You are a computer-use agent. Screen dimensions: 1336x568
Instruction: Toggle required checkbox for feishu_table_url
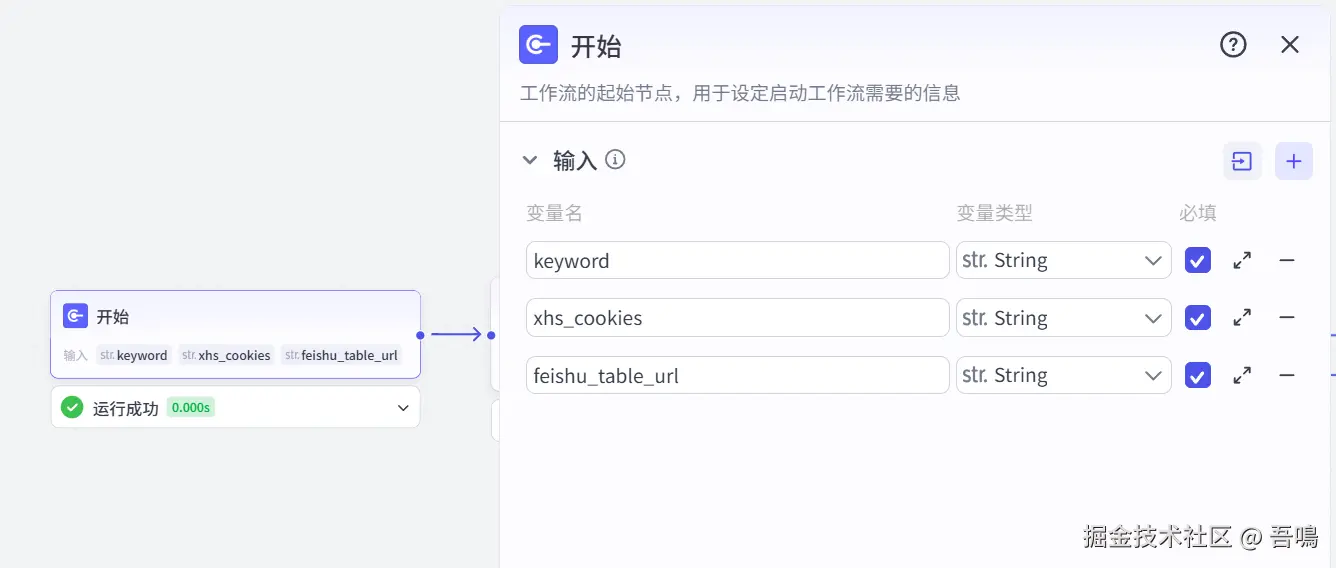coord(1198,376)
